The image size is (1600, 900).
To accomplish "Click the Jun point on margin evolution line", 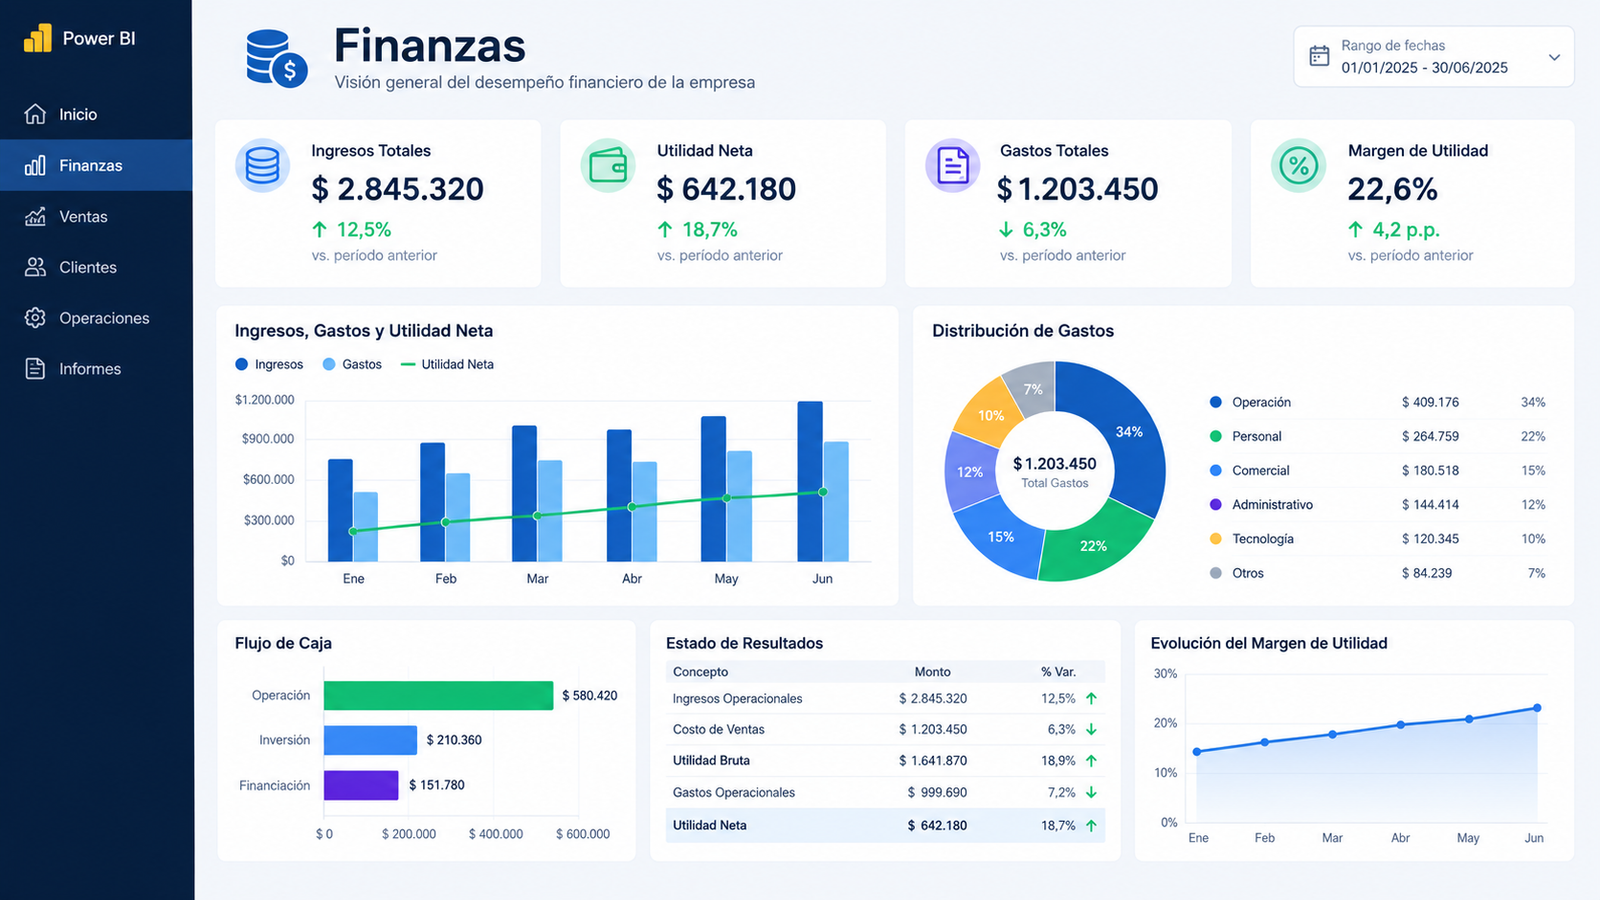I will [x=1537, y=708].
